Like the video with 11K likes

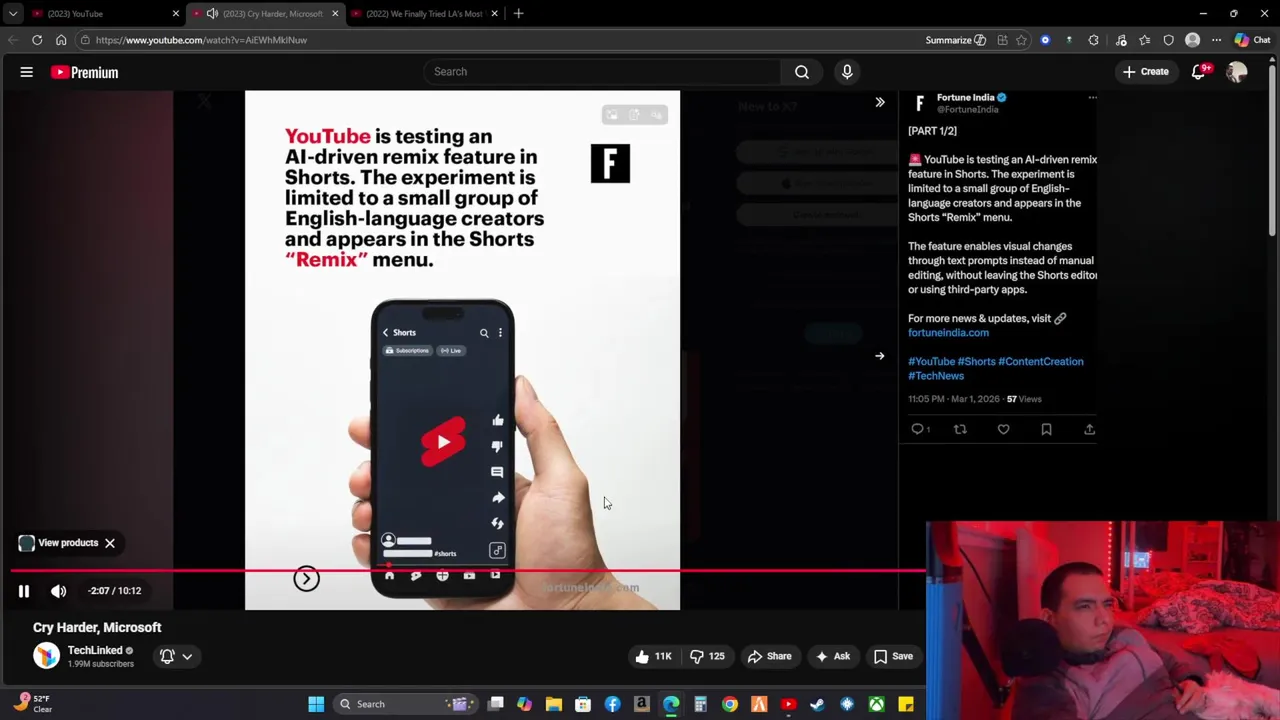(x=653, y=656)
